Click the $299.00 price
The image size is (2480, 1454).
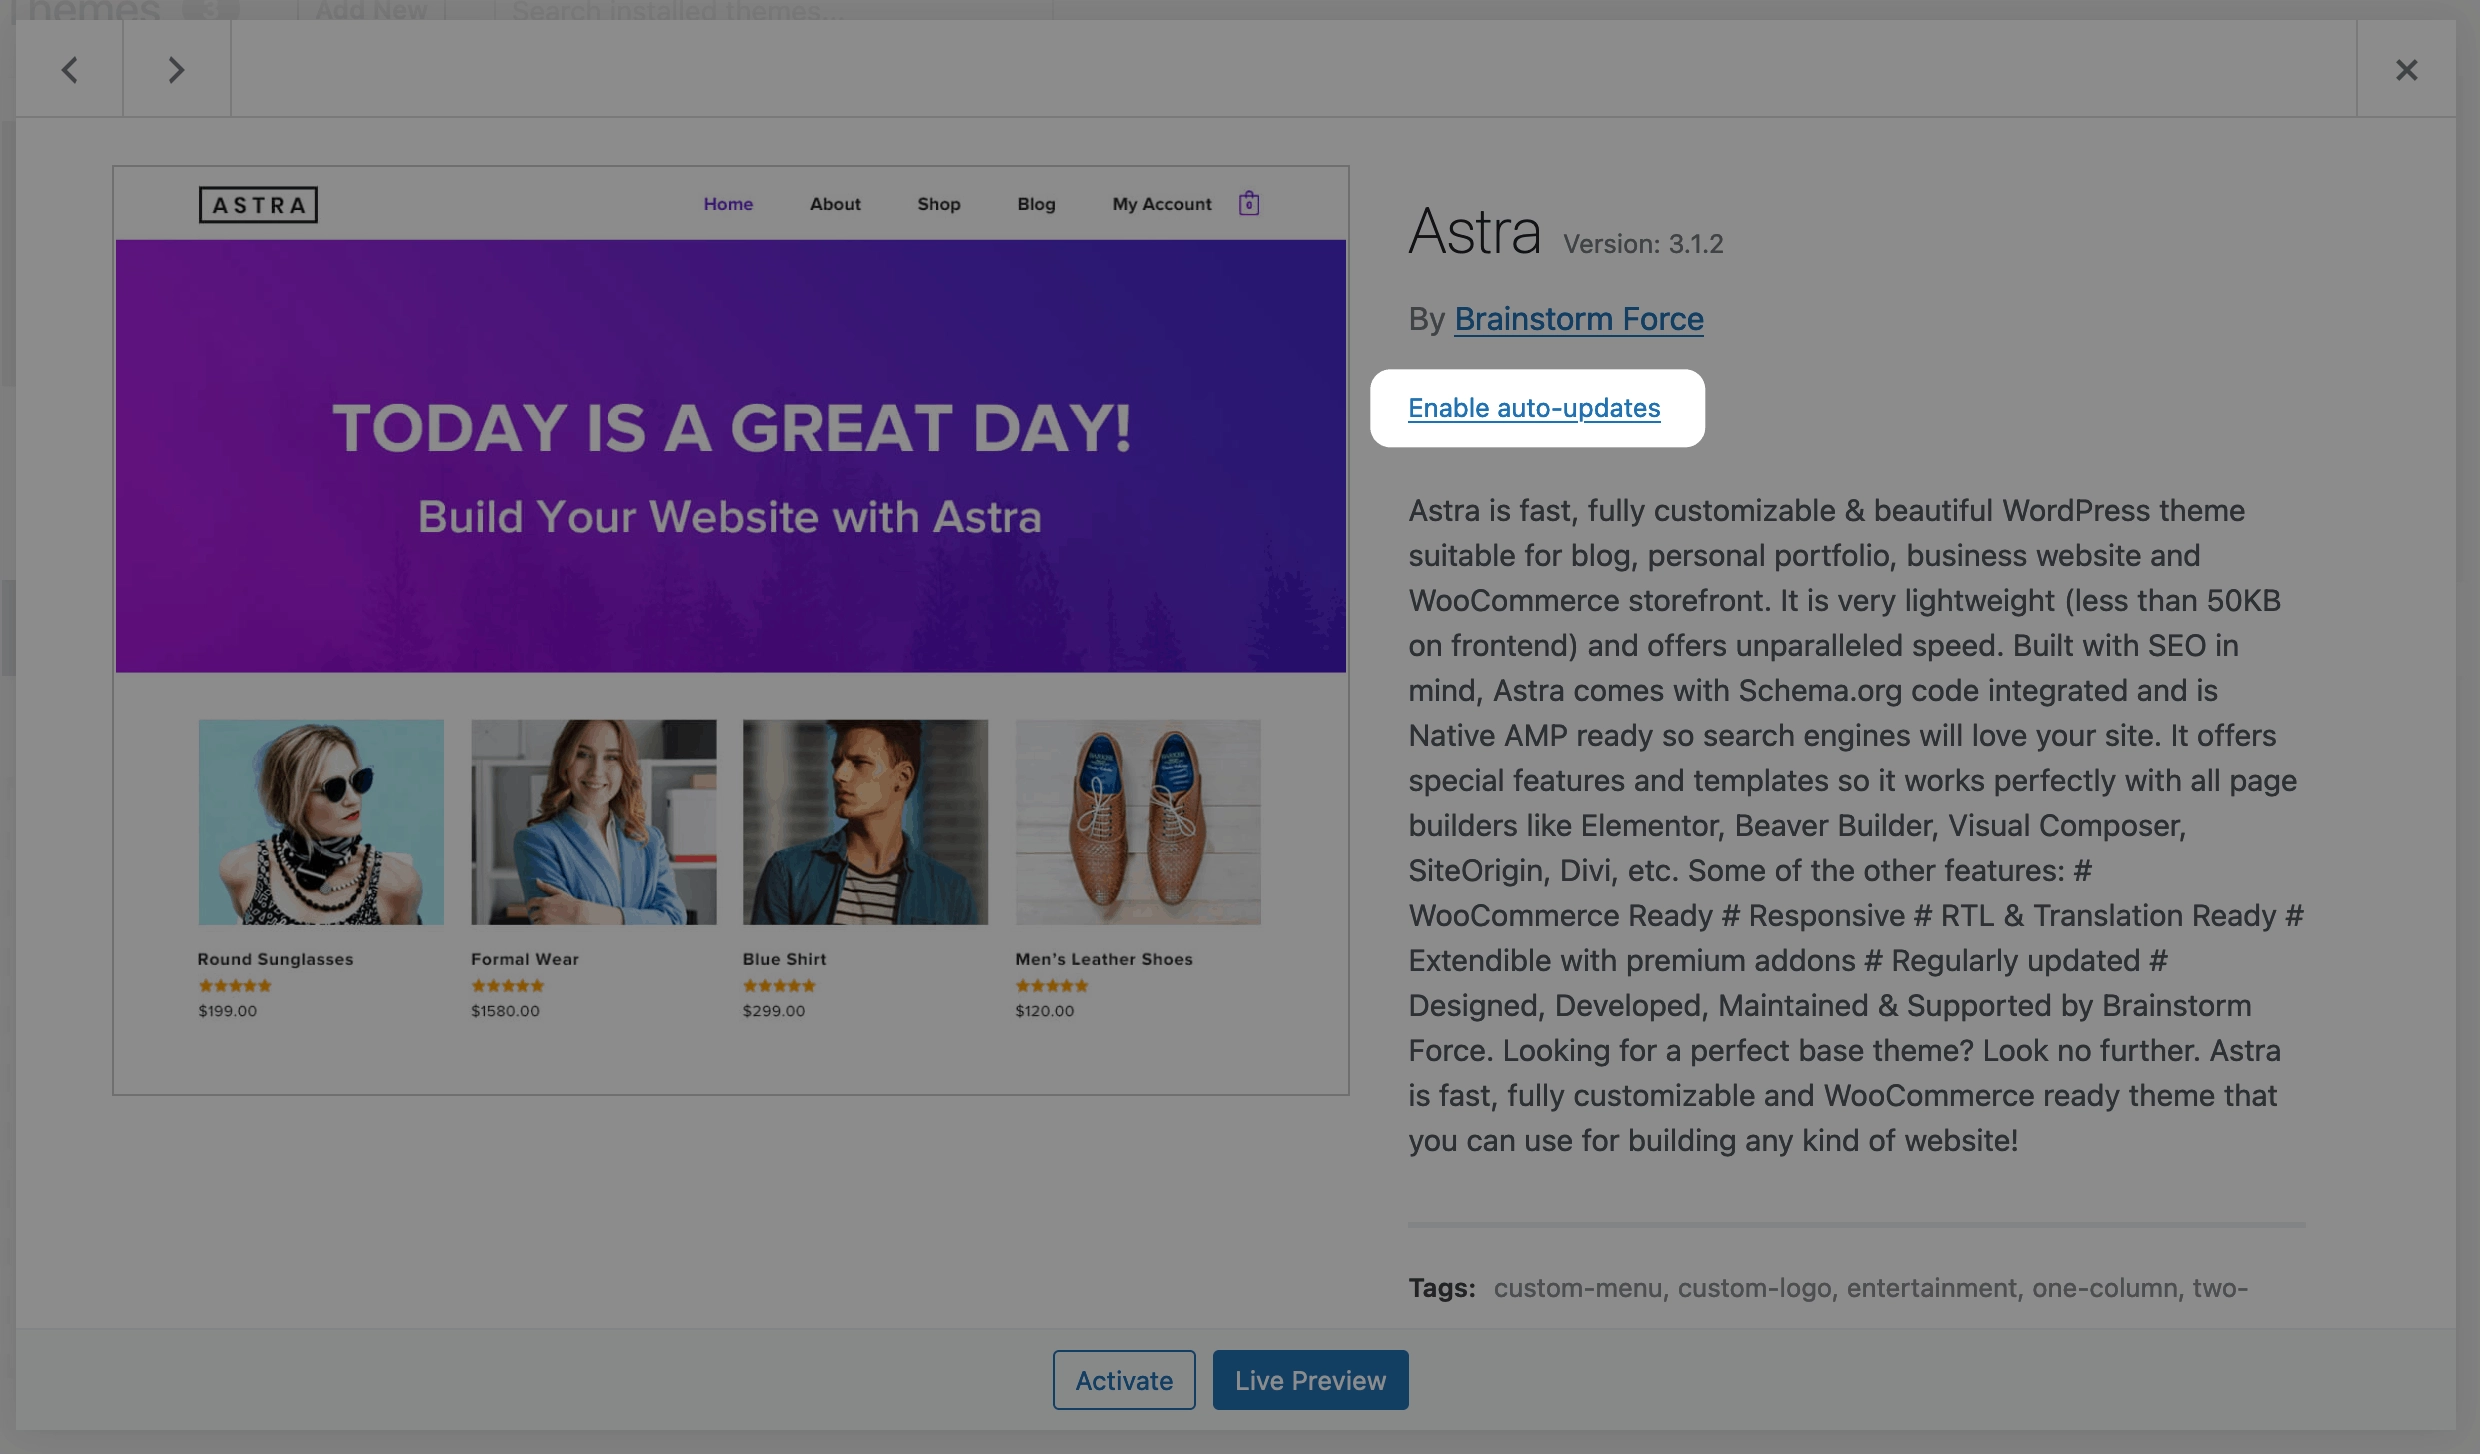point(774,1011)
